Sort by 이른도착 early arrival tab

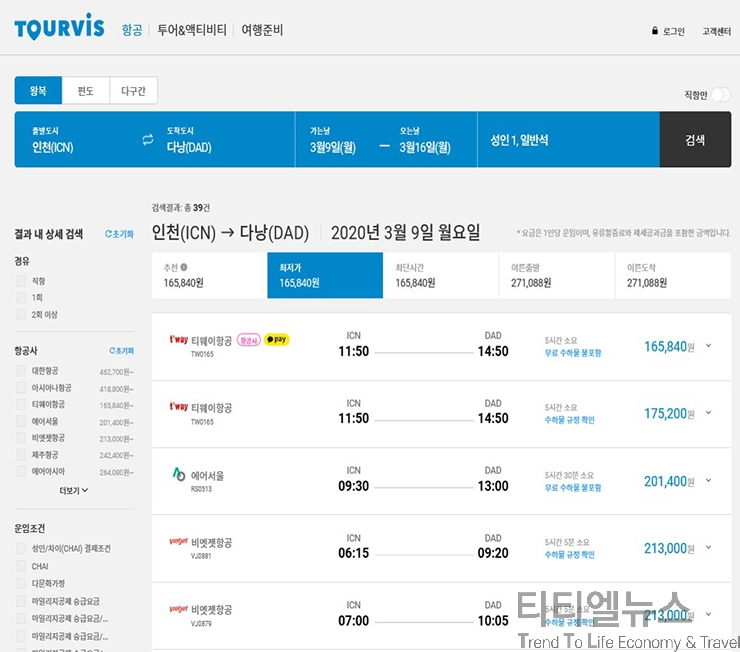coord(673,275)
